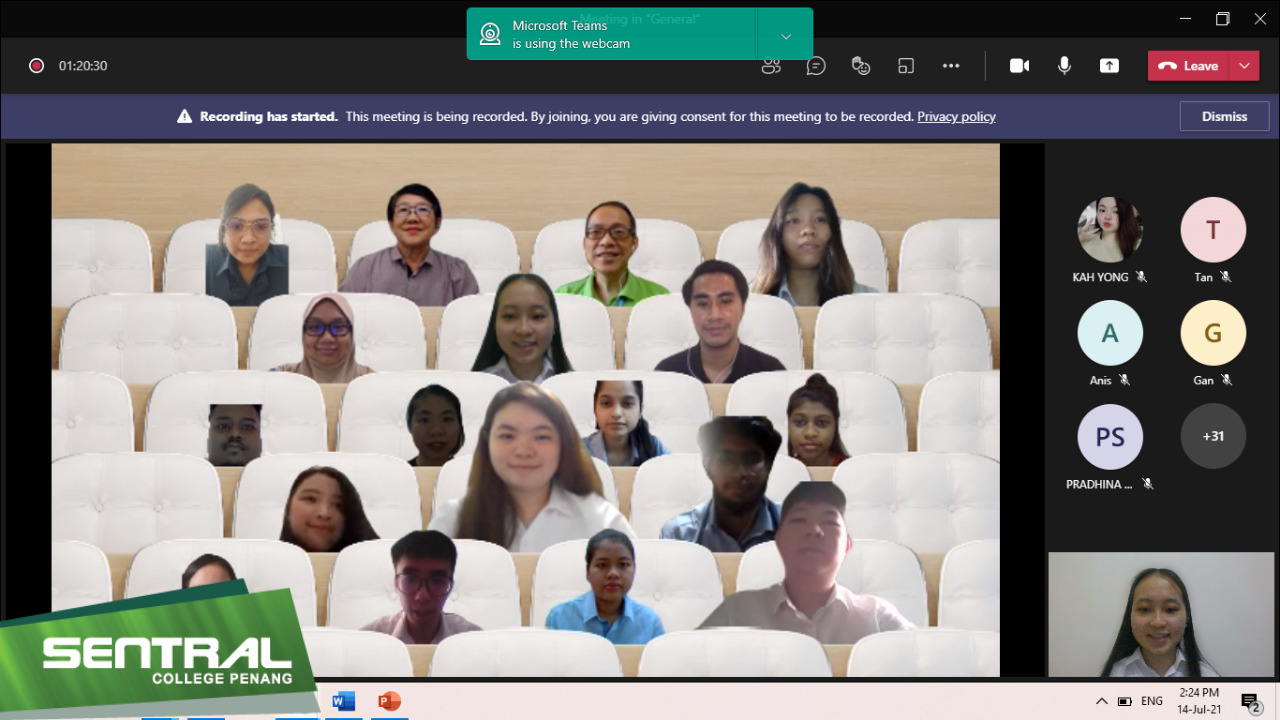Toggle the camera on or off

[x=1019, y=66]
